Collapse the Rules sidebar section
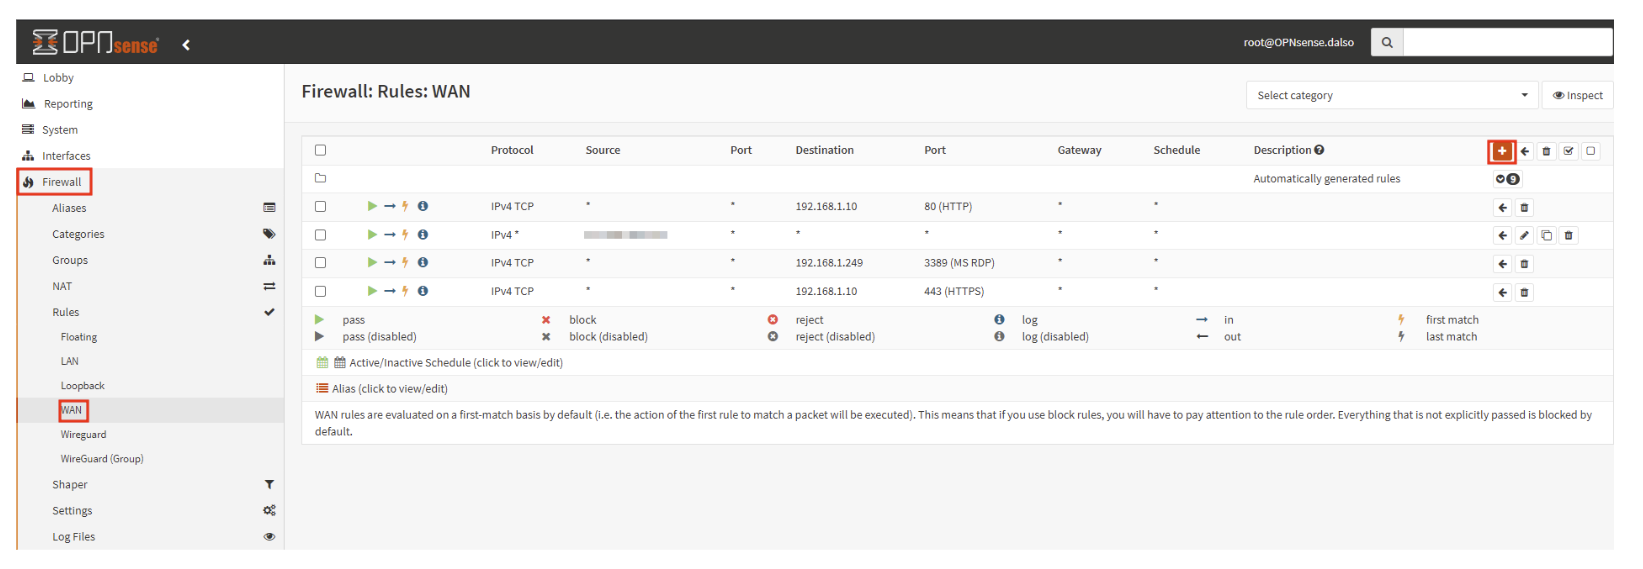This screenshot has width=1643, height=569. point(150,312)
